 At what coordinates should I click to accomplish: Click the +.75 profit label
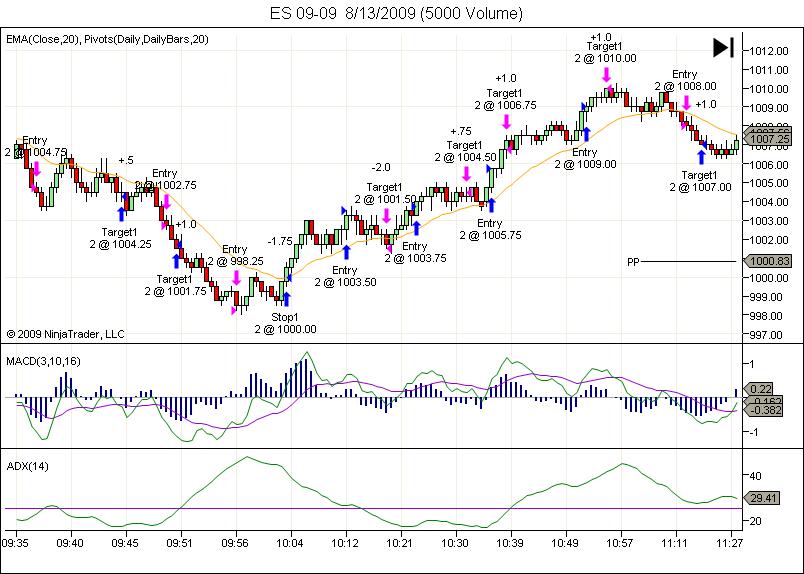click(x=461, y=131)
